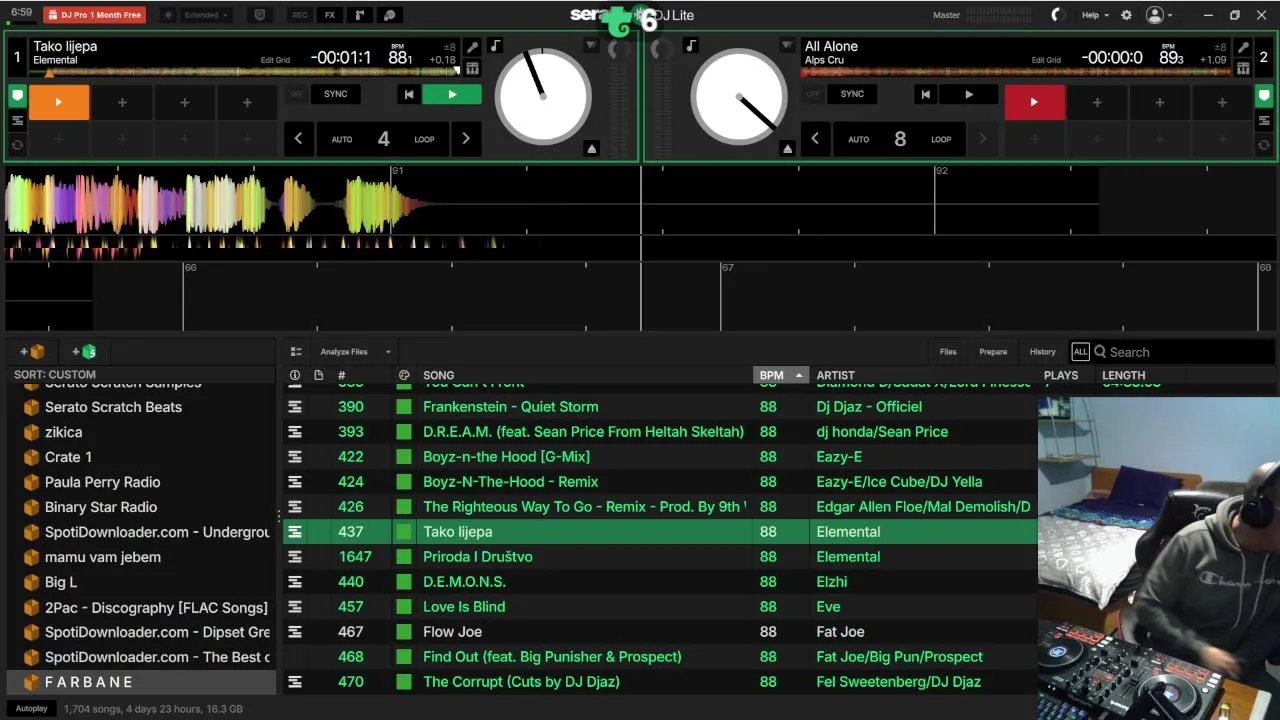Open the settings gear
This screenshot has width=1280, height=720.
1126,15
